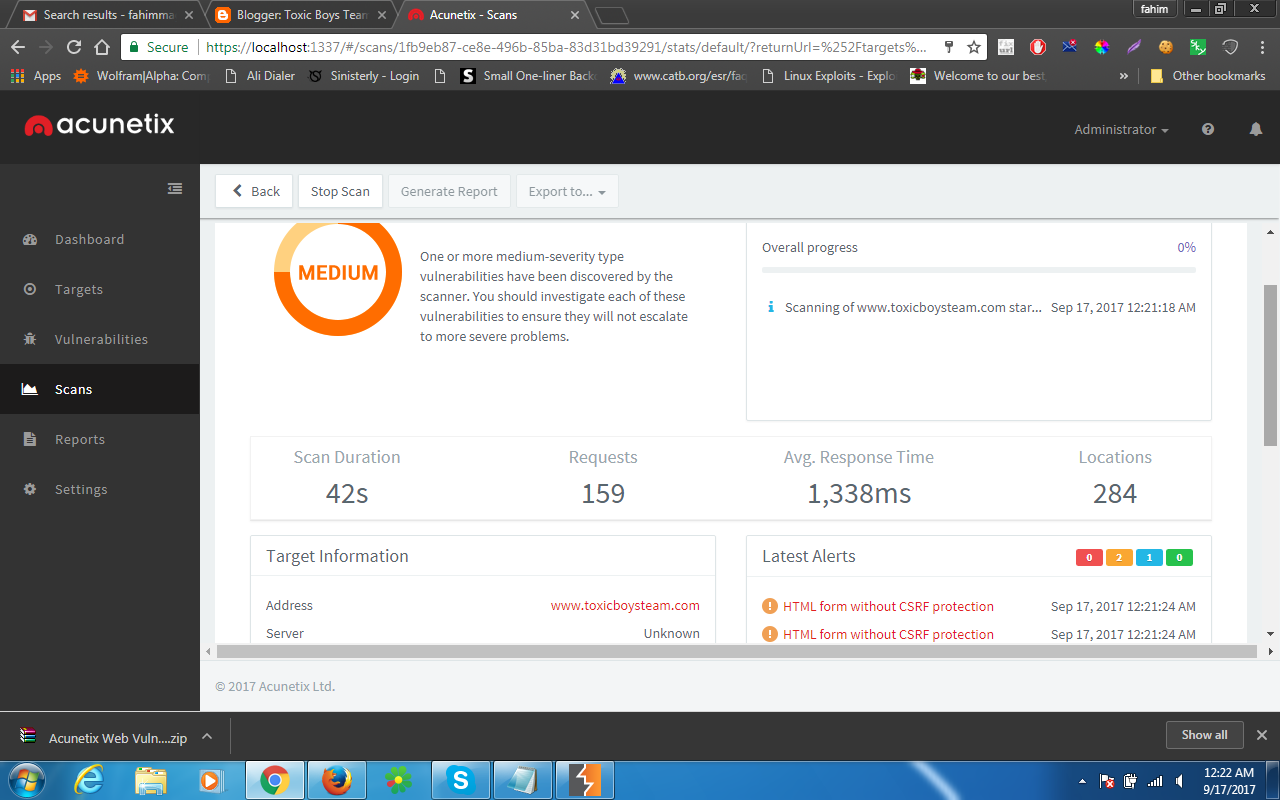This screenshot has height=800, width=1280.
Task: Click the address bar URL field
Action: click(565, 47)
